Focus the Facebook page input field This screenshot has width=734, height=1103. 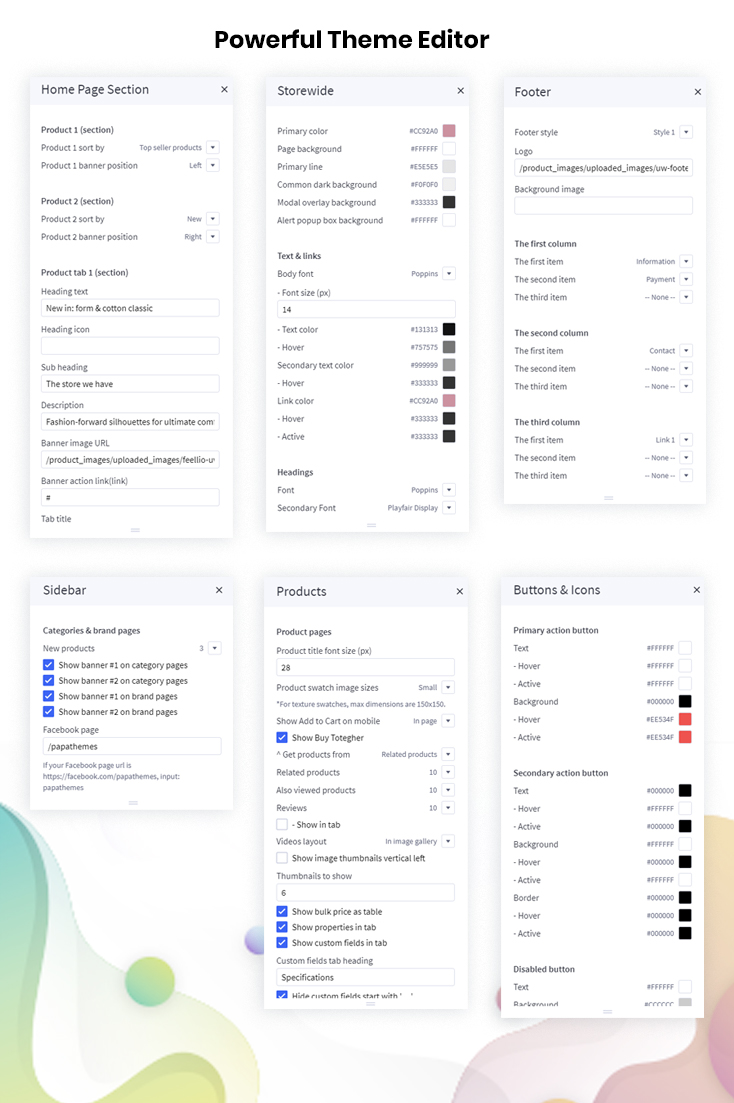click(x=132, y=746)
